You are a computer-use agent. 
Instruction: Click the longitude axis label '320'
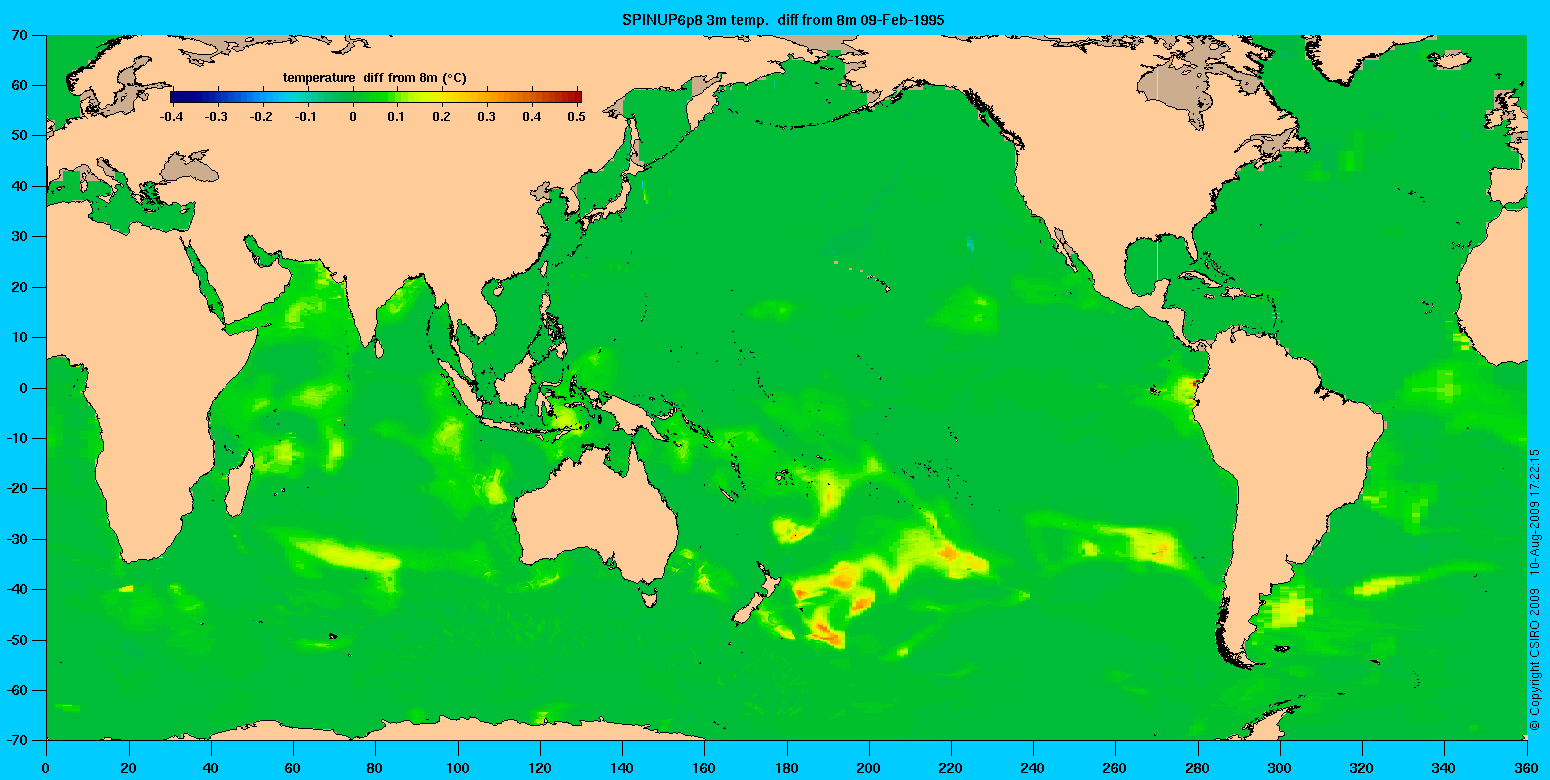coord(1362,771)
